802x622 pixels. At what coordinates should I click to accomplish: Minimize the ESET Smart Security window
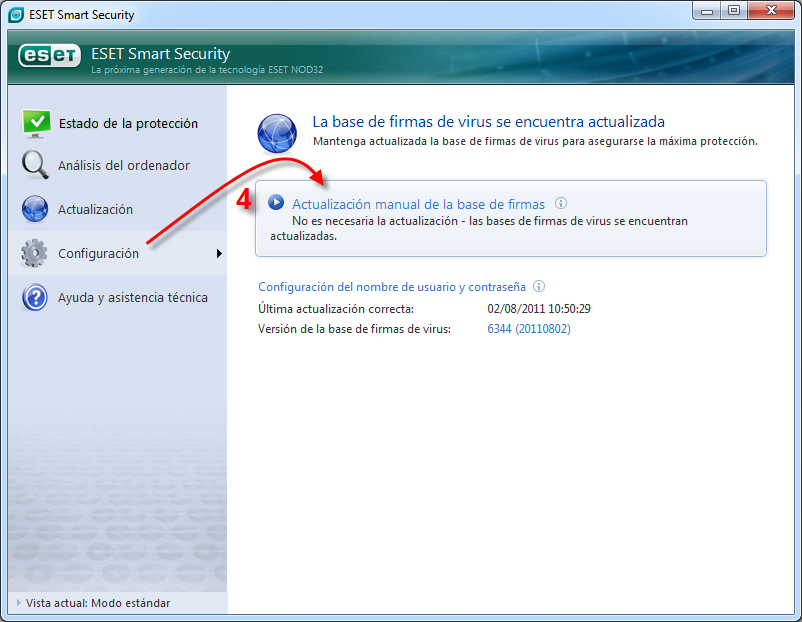pos(707,11)
